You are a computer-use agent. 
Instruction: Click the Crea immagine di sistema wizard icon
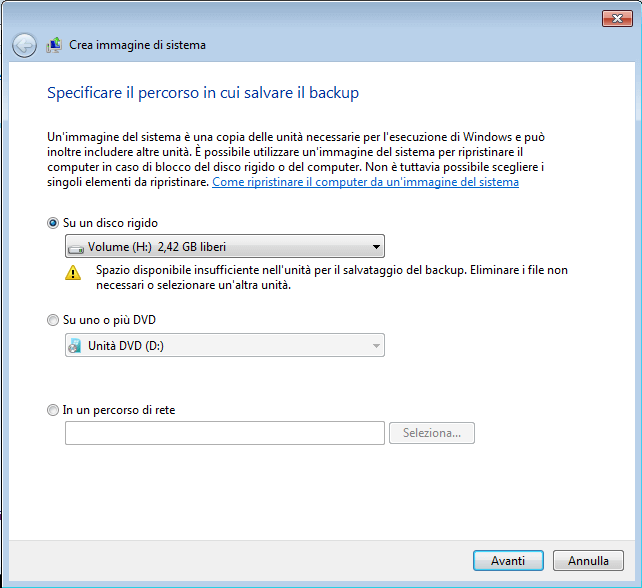point(54,45)
